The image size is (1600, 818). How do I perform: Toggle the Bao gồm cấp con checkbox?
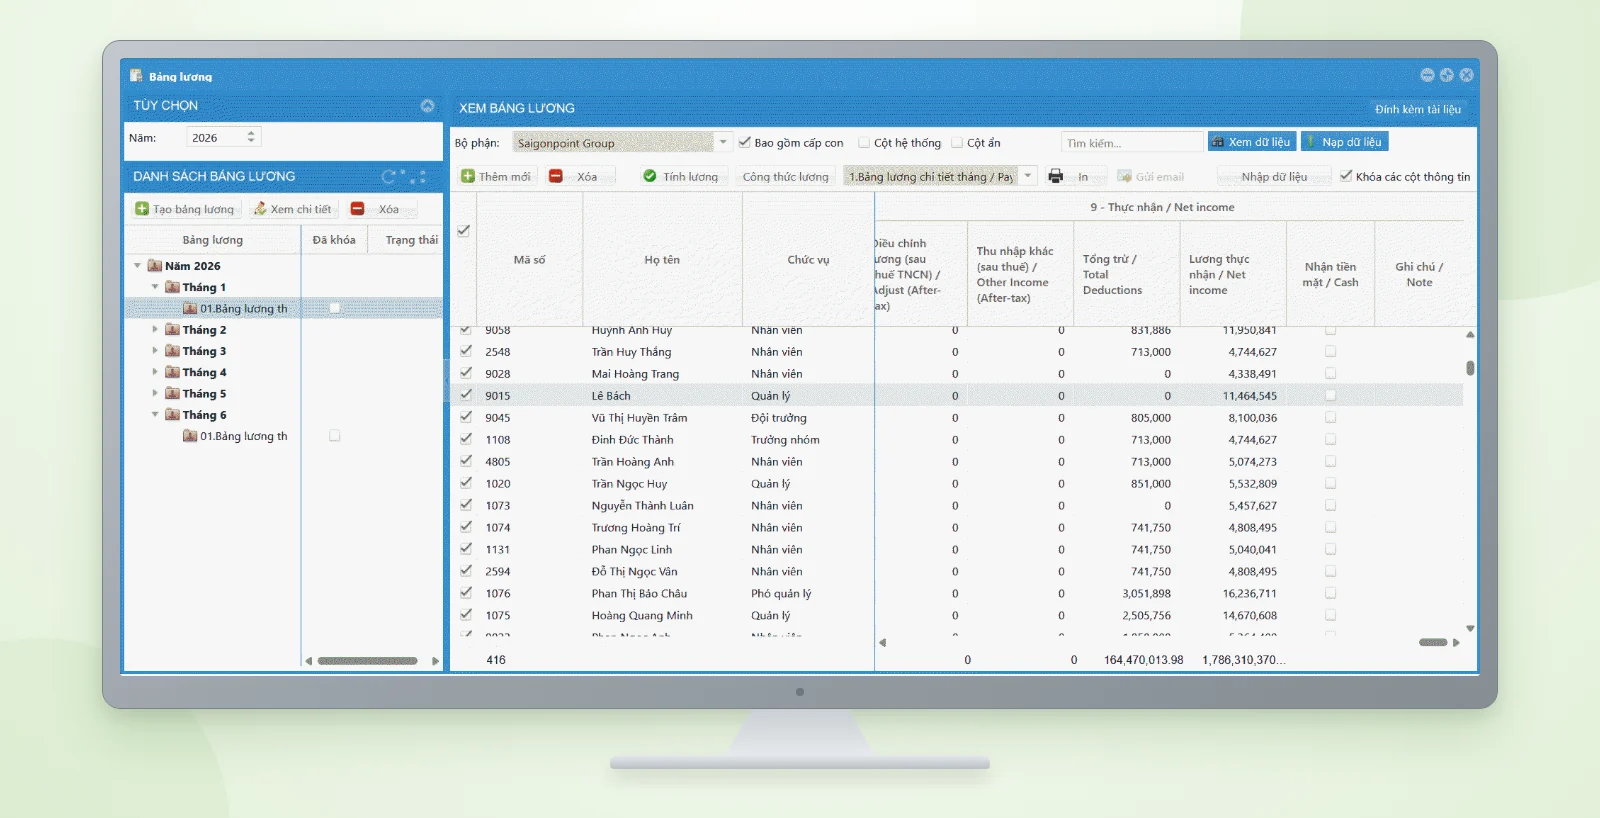[745, 142]
